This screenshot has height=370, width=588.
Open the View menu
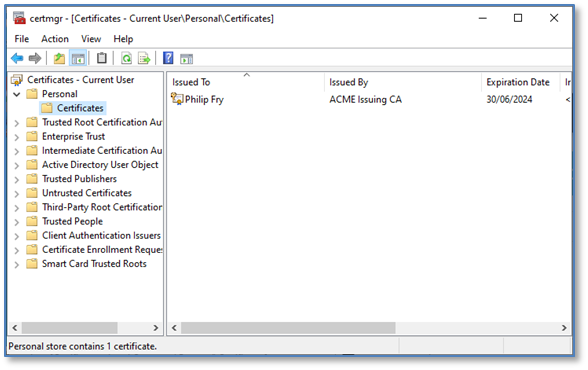[x=91, y=39]
